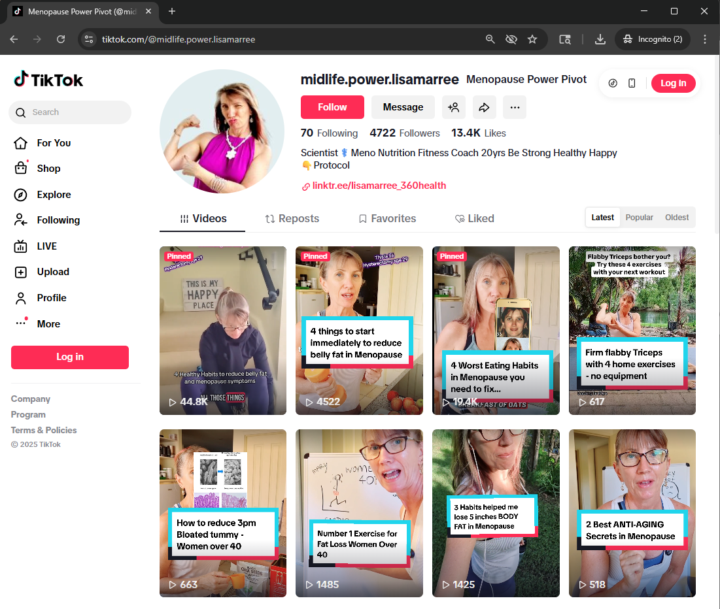Reload the page with refresh icon

tap(61, 39)
